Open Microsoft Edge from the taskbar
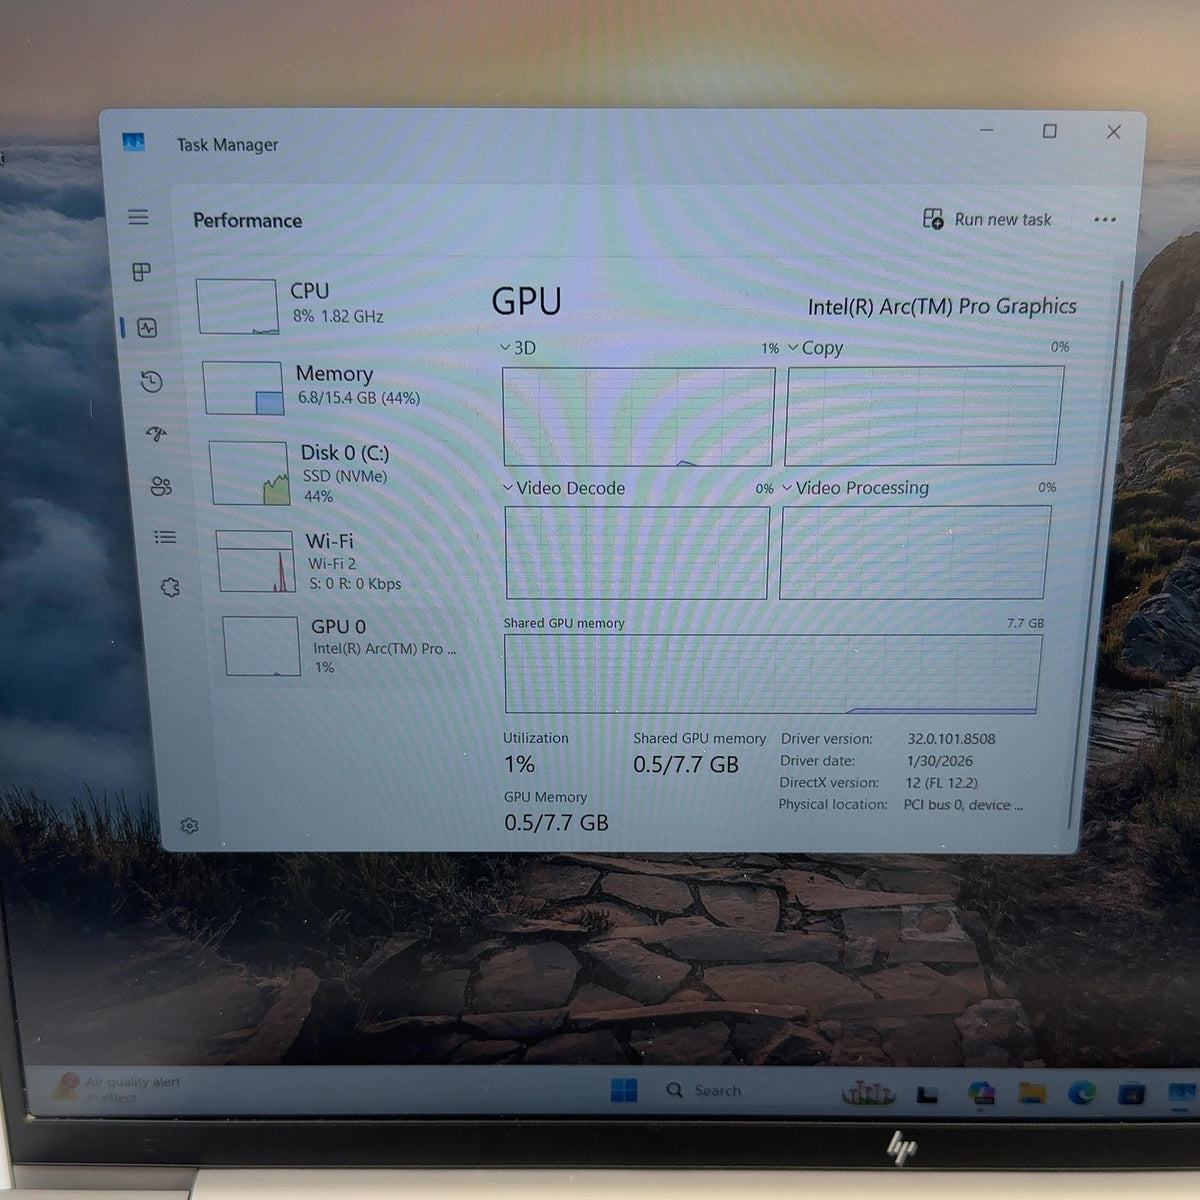The width and height of the screenshot is (1200, 1200). (1081, 1092)
